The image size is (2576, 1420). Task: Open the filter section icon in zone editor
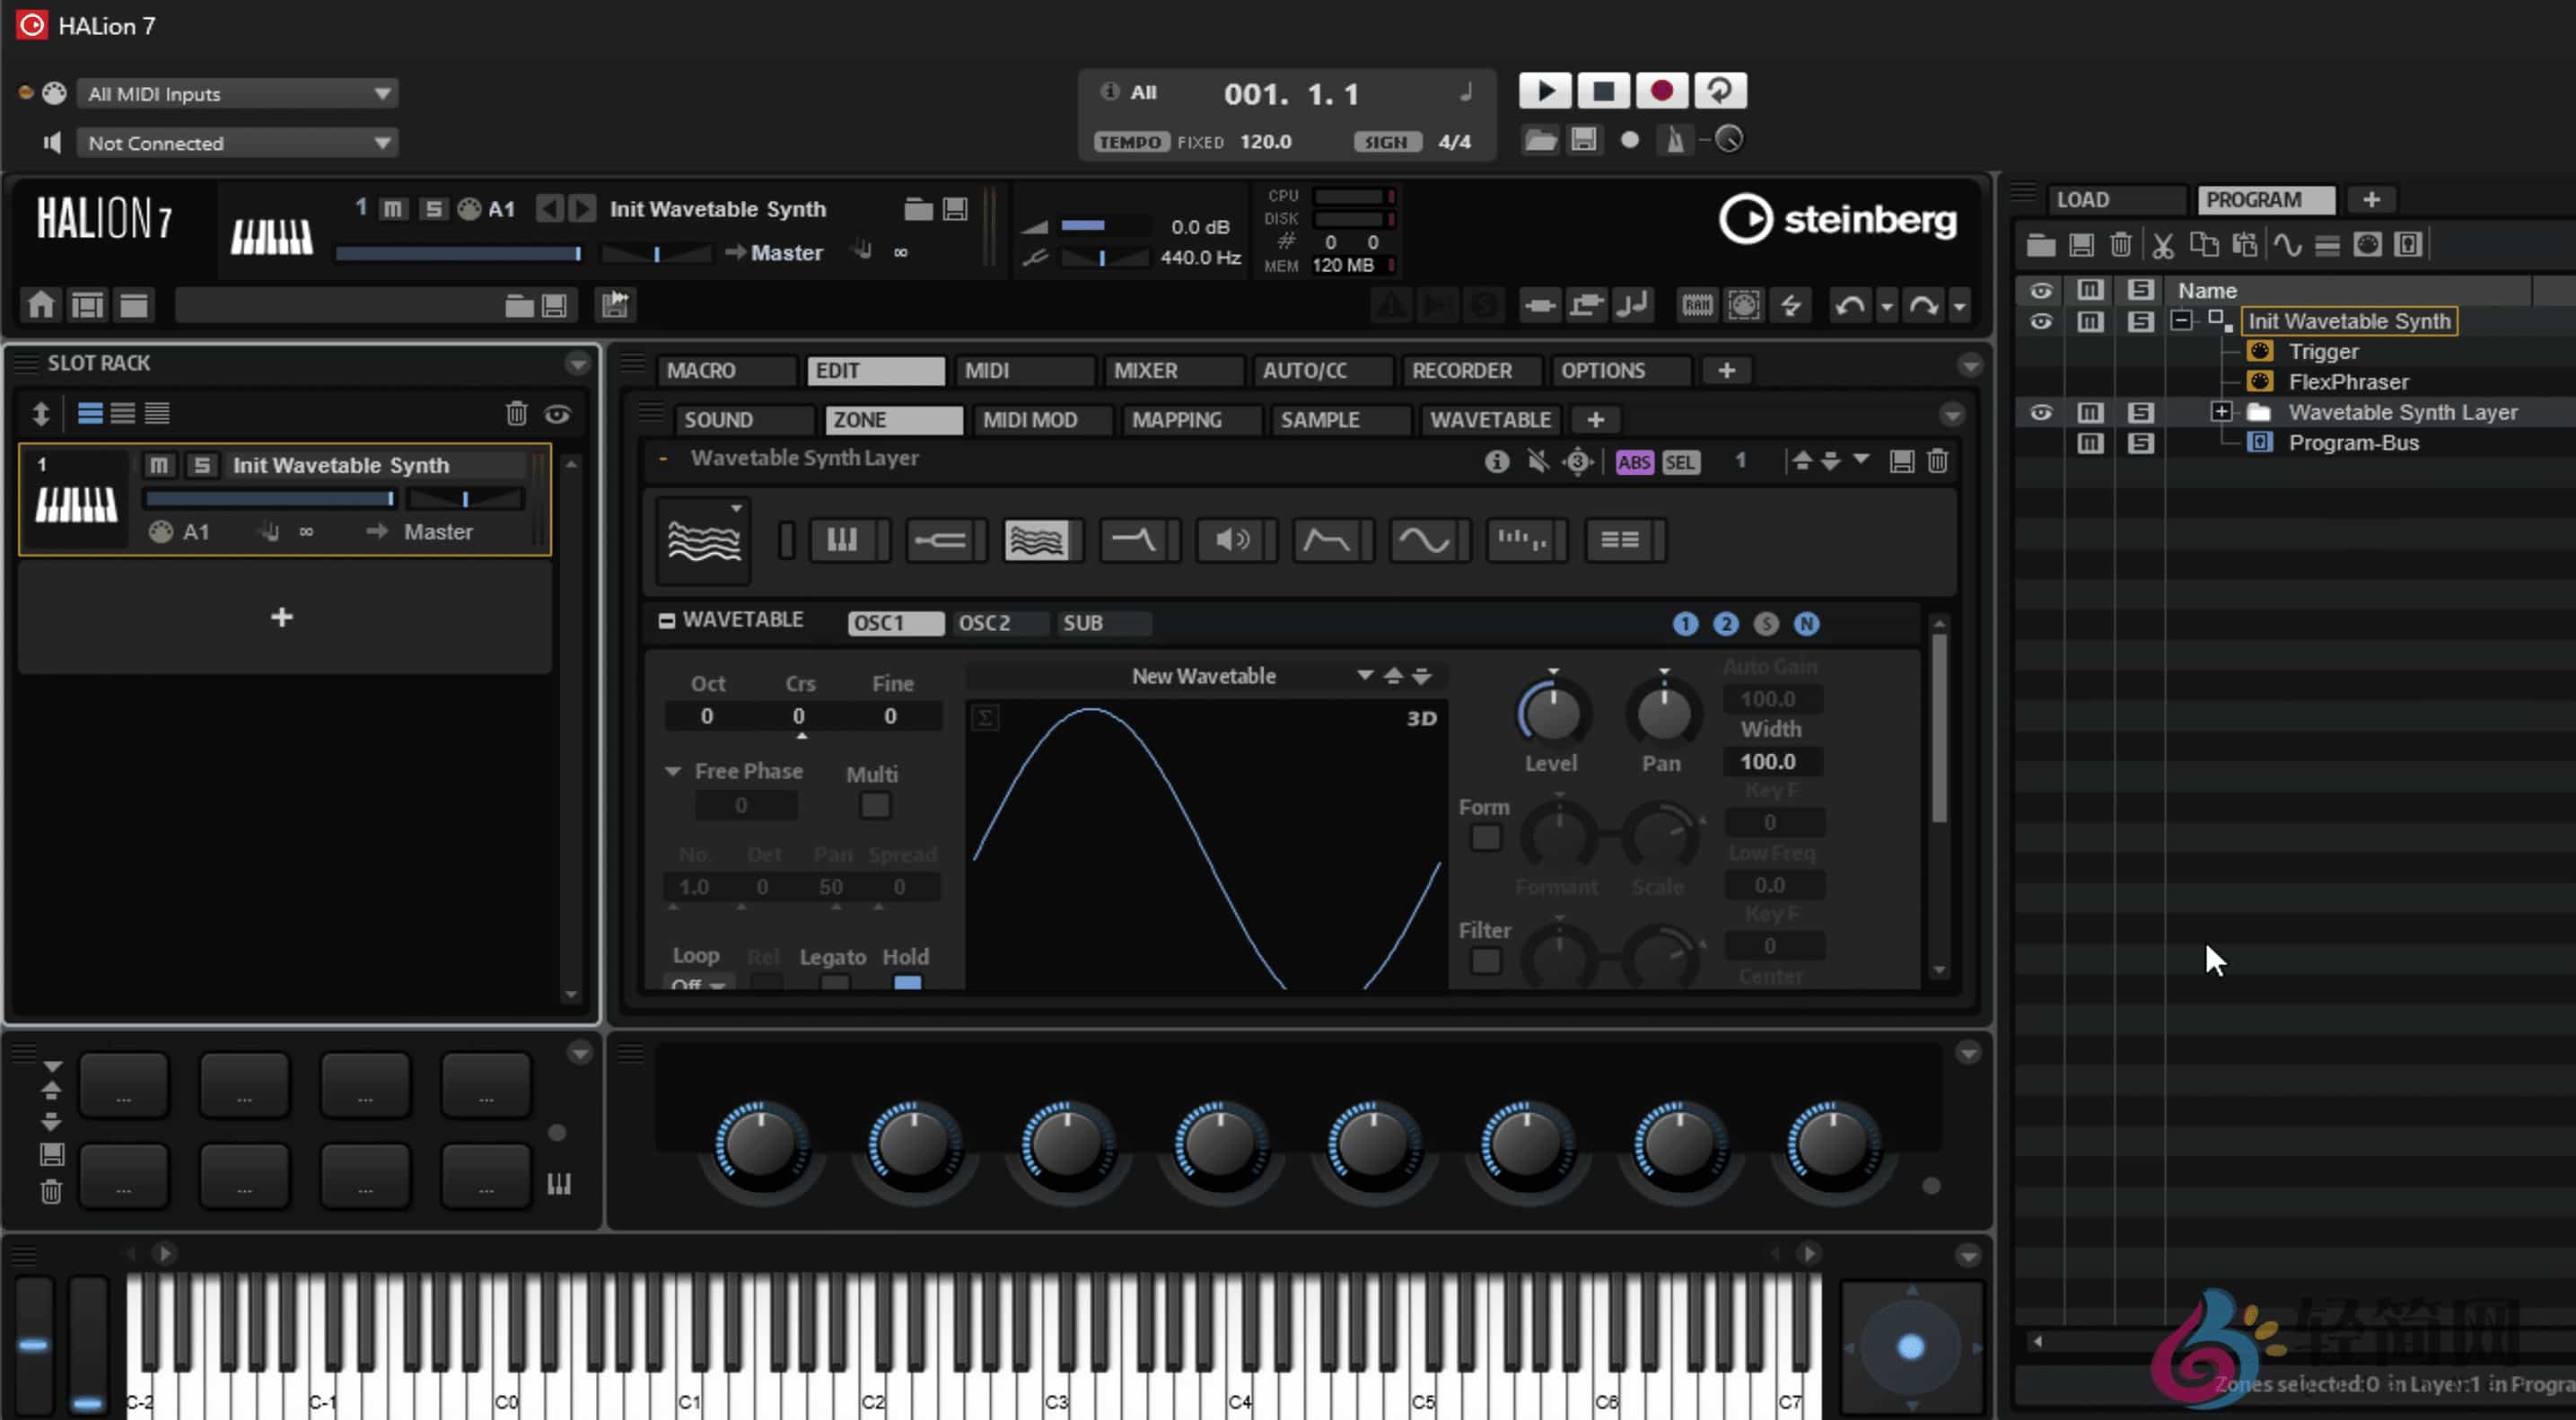point(1133,540)
